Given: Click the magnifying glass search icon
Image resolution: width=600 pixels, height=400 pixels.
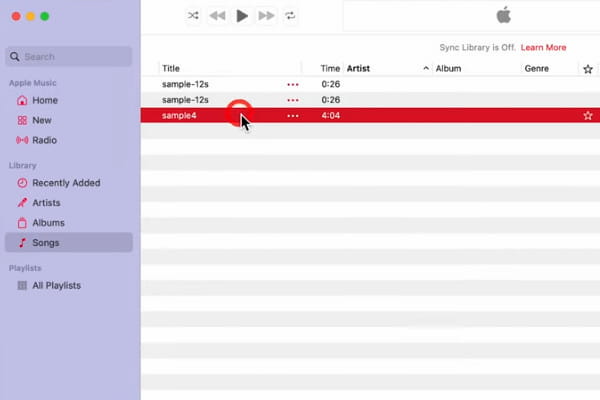Looking at the screenshot, I should coord(15,57).
